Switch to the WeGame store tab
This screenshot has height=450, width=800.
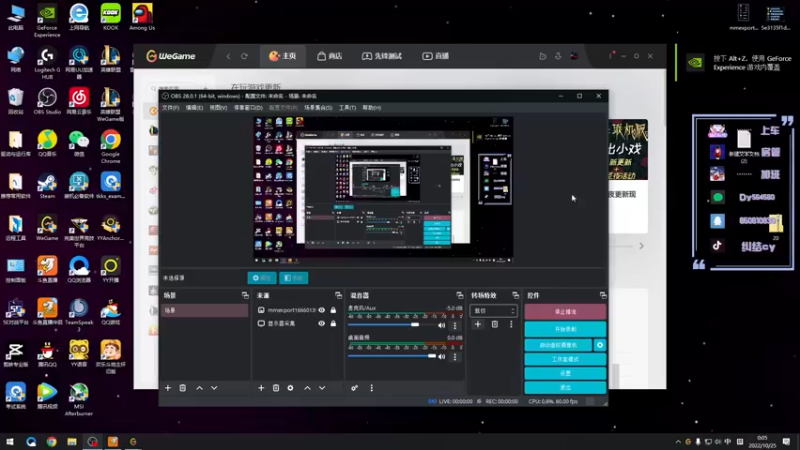(329, 56)
